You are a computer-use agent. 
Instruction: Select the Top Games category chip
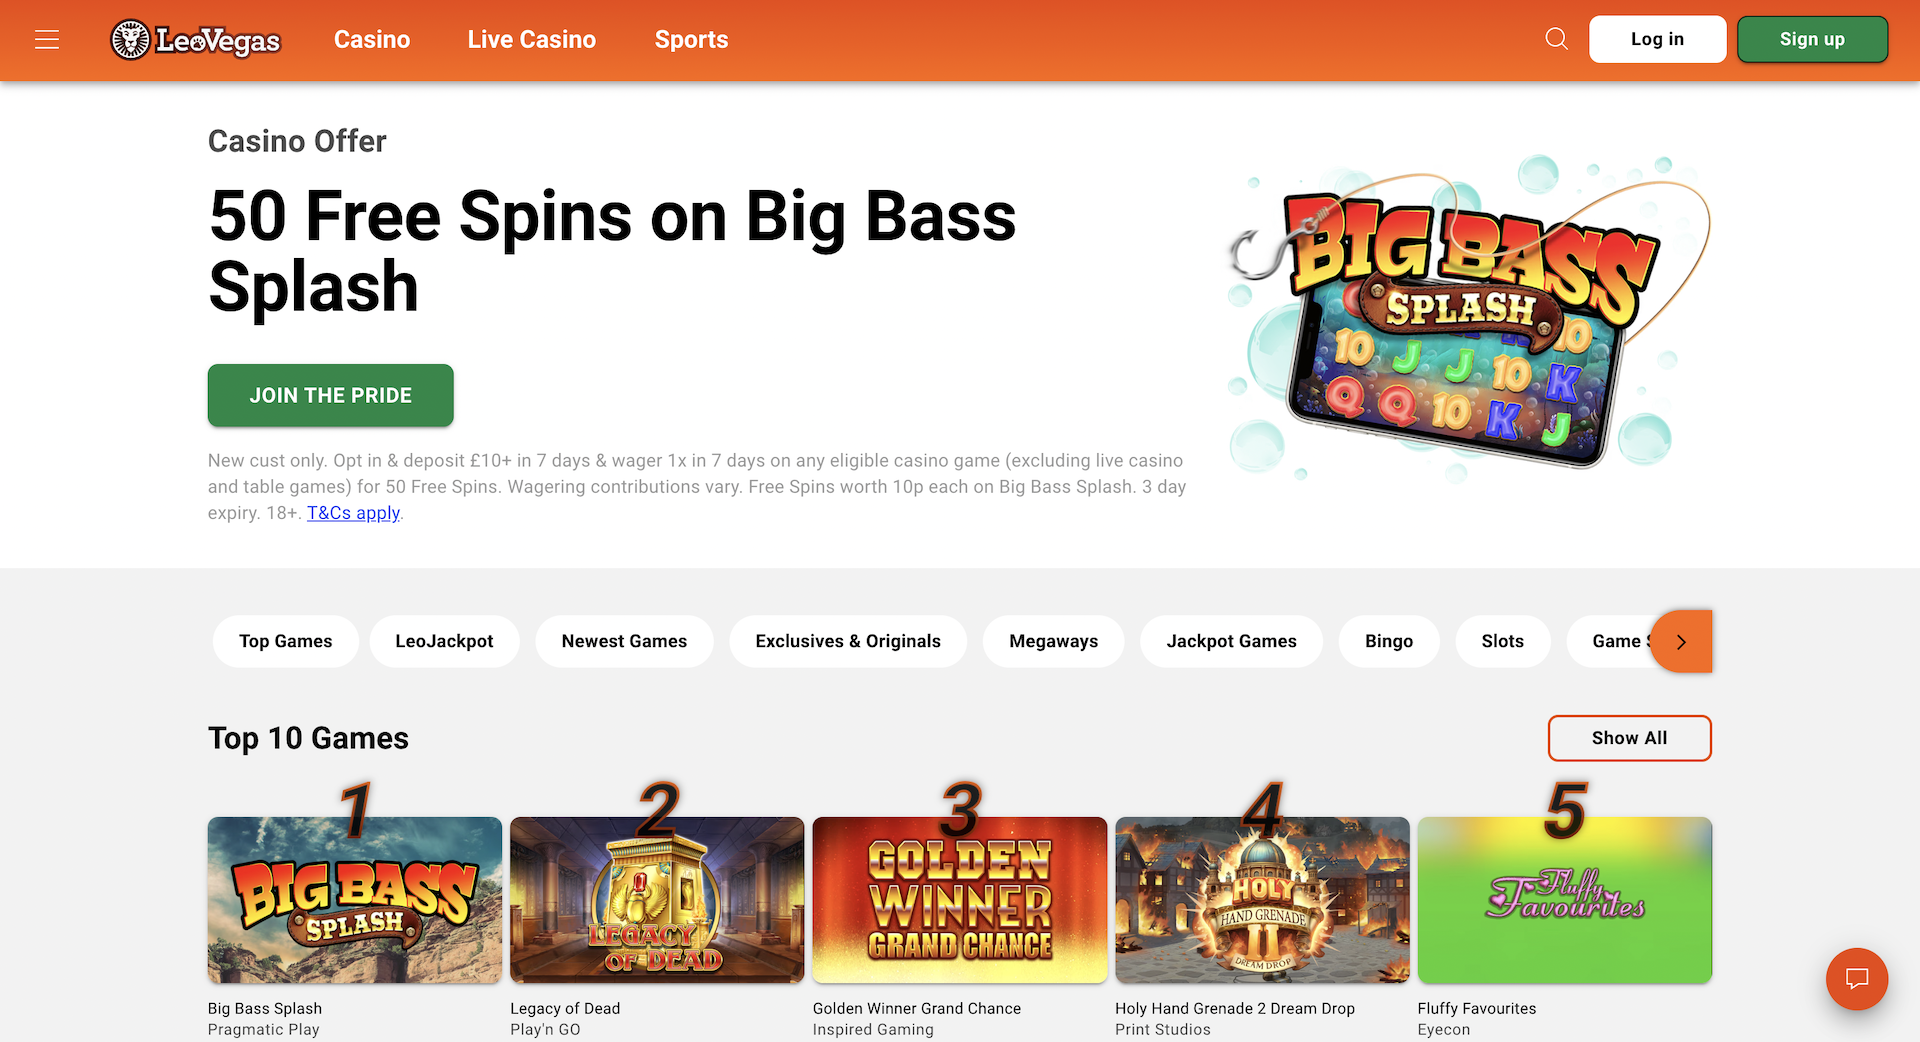pyautogui.click(x=286, y=641)
